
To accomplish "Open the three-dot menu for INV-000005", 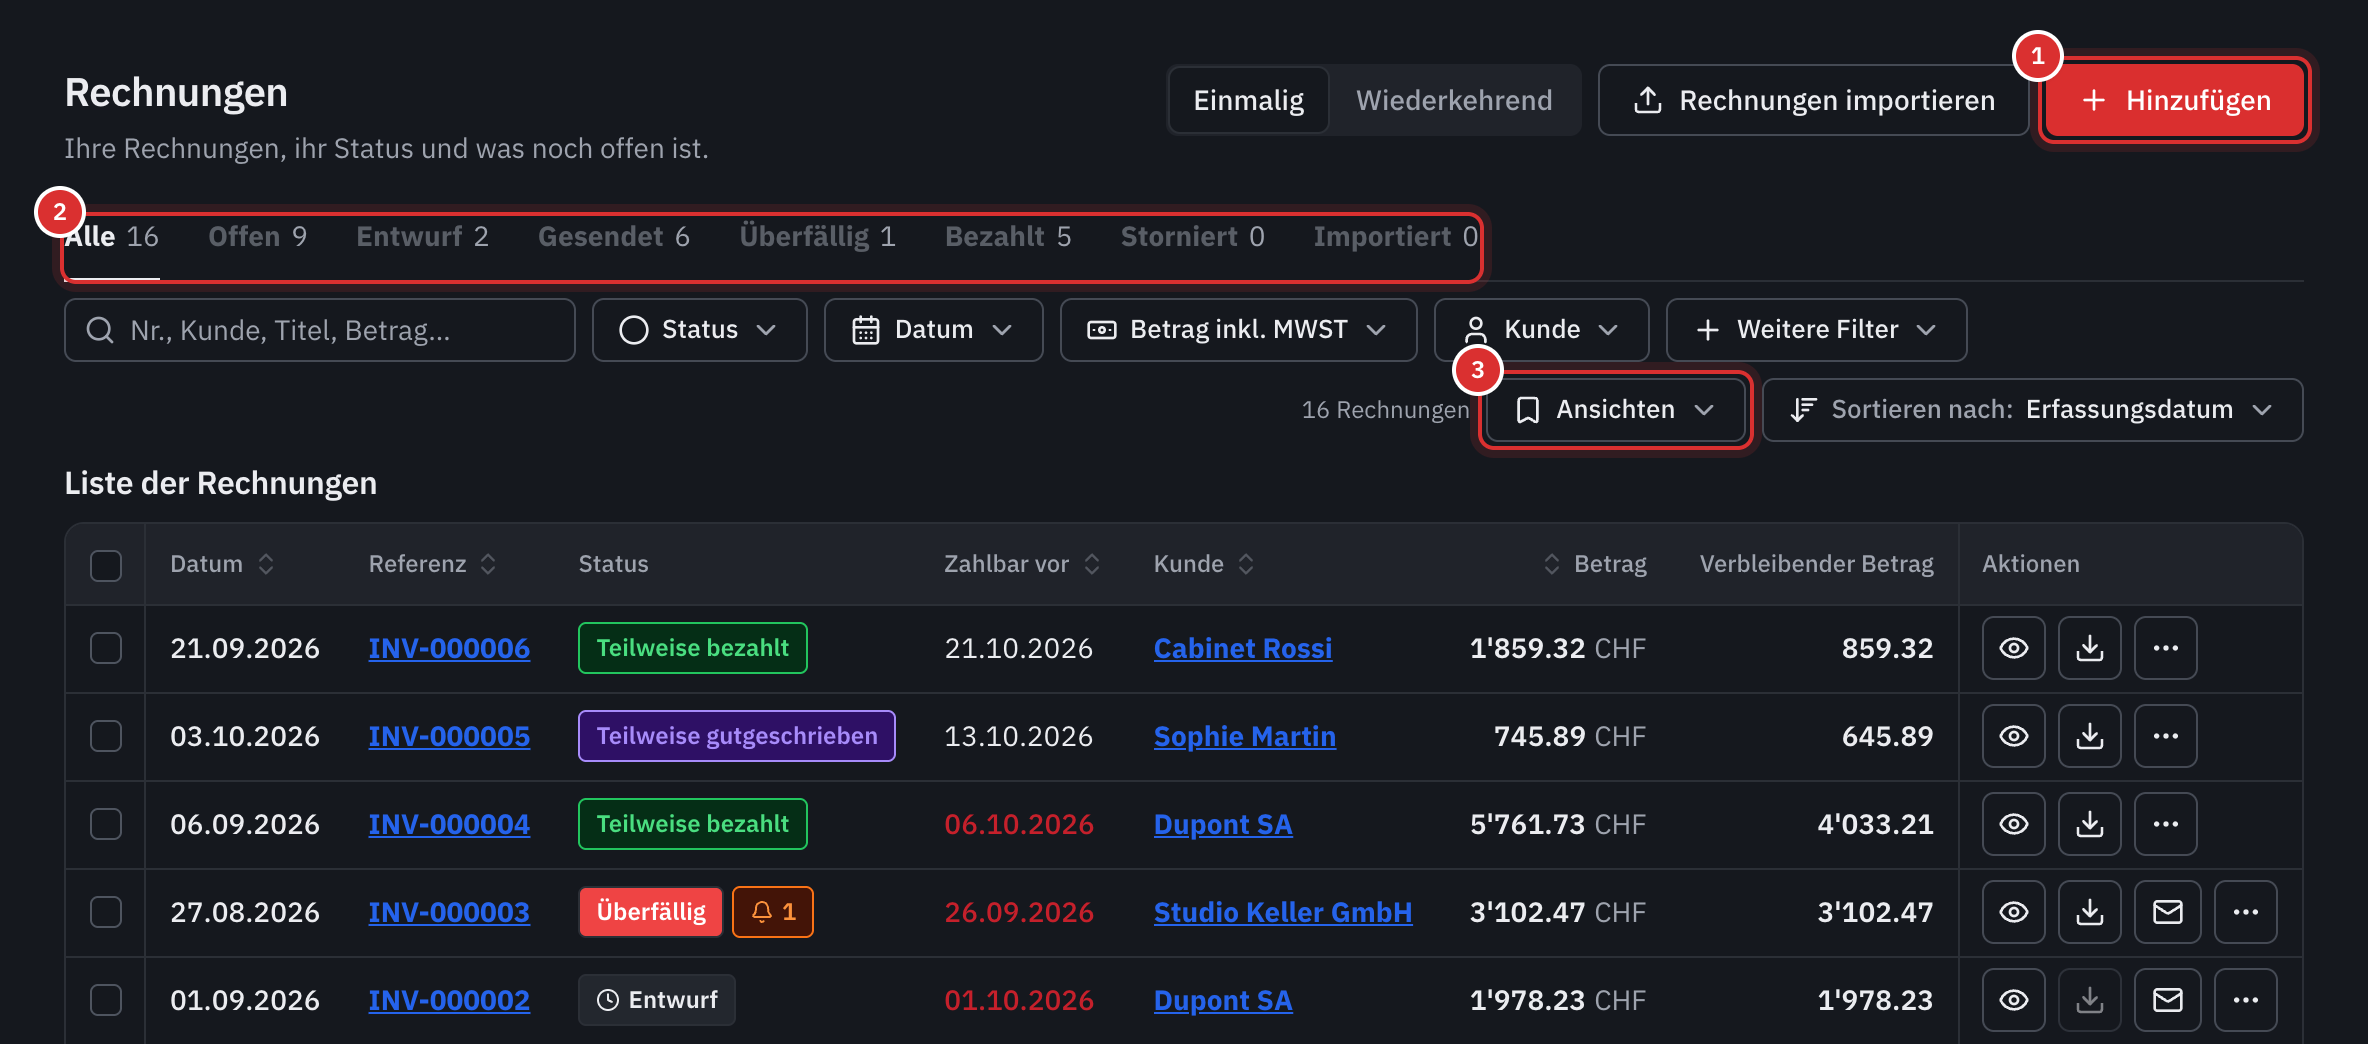I will [2165, 736].
